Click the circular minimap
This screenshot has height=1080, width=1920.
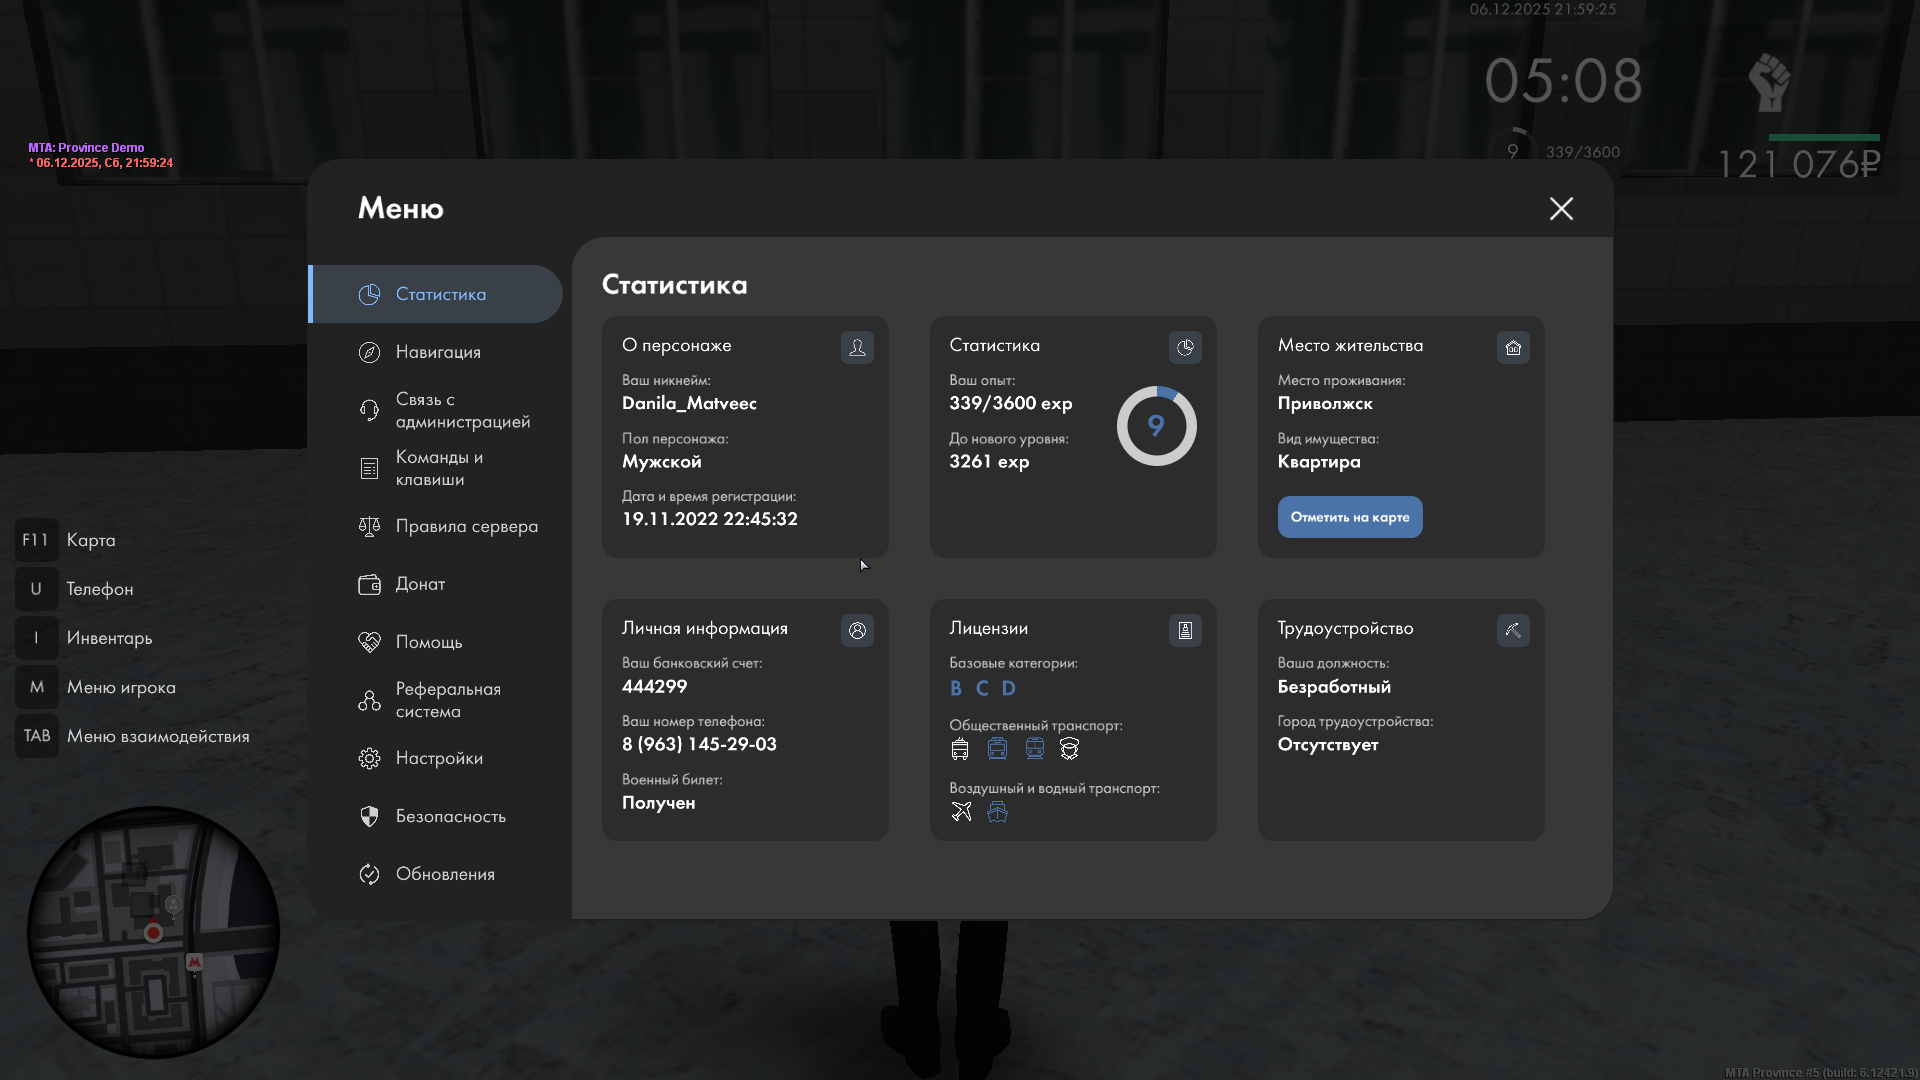tap(153, 932)
